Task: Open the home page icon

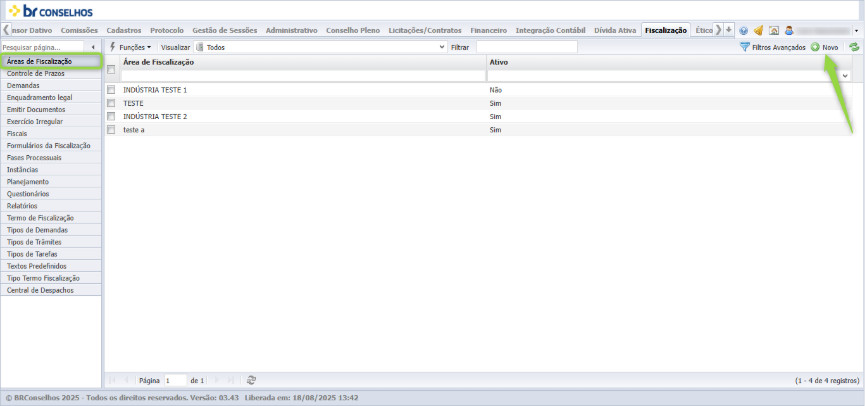Action: coord(774,30)
